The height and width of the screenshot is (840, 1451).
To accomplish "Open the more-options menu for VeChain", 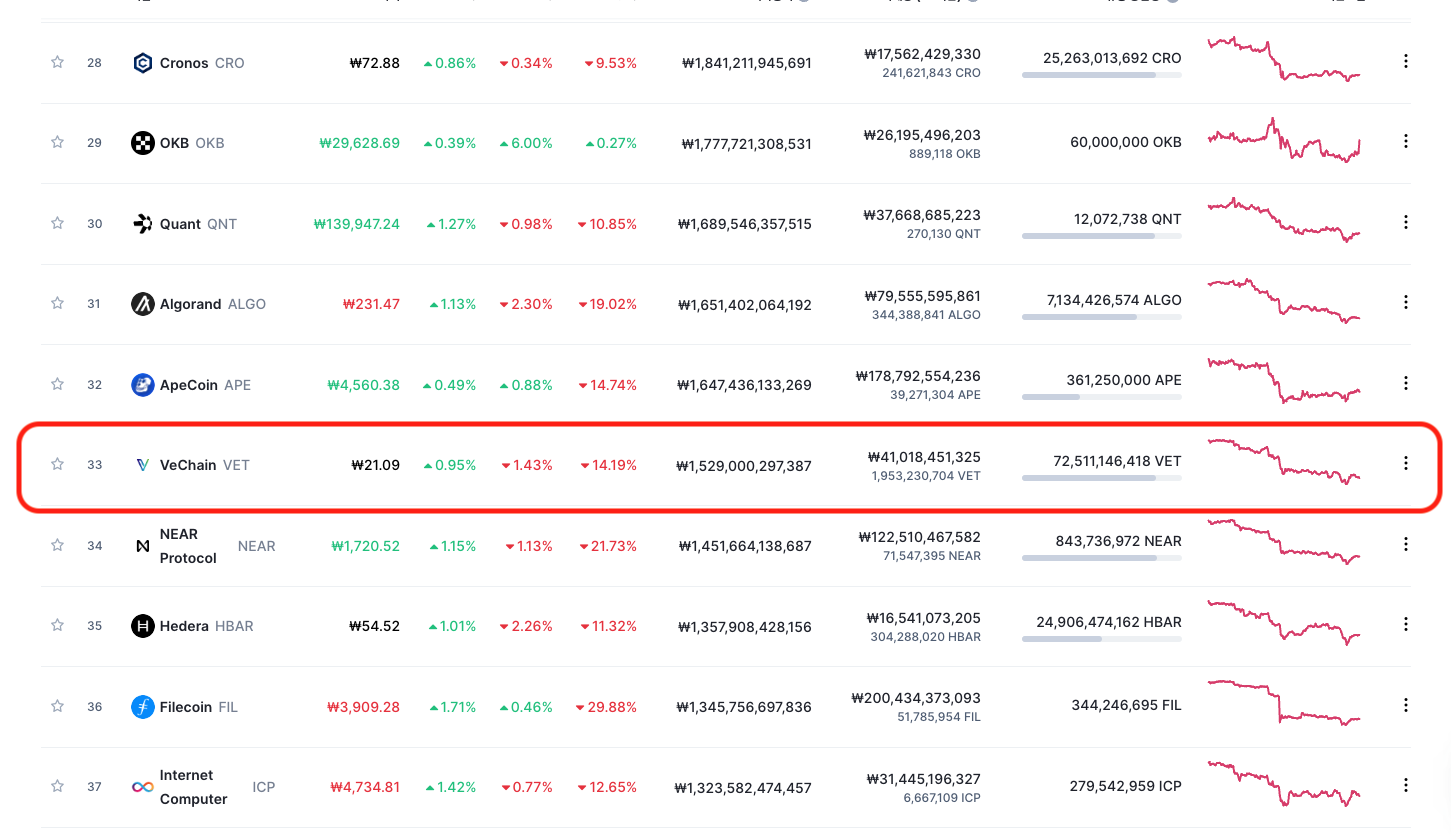I will pyautogui.click(x=1406, y=463).
